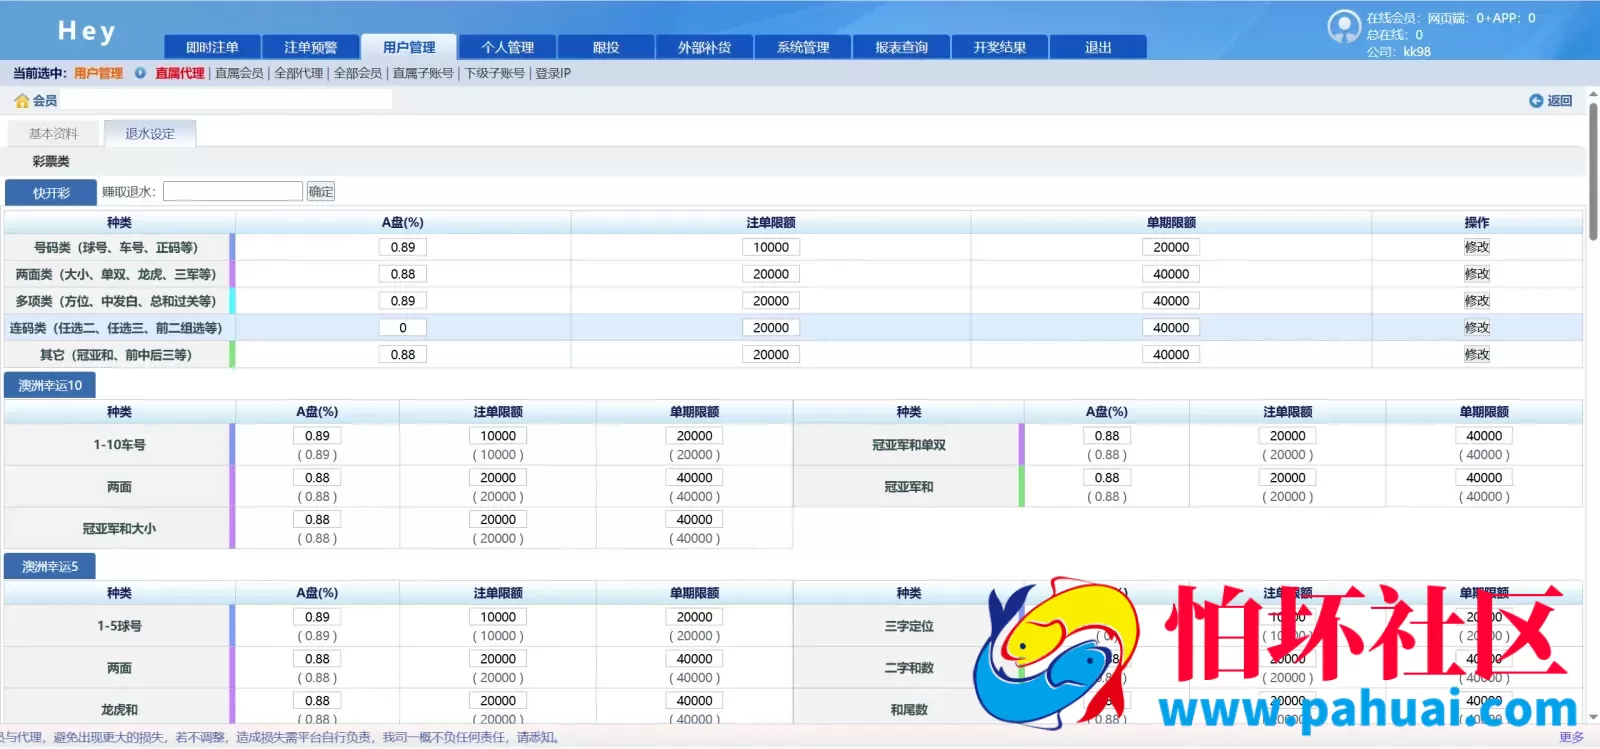
Task: Click the scrollbar down arrow
Action: (1593, 718)
